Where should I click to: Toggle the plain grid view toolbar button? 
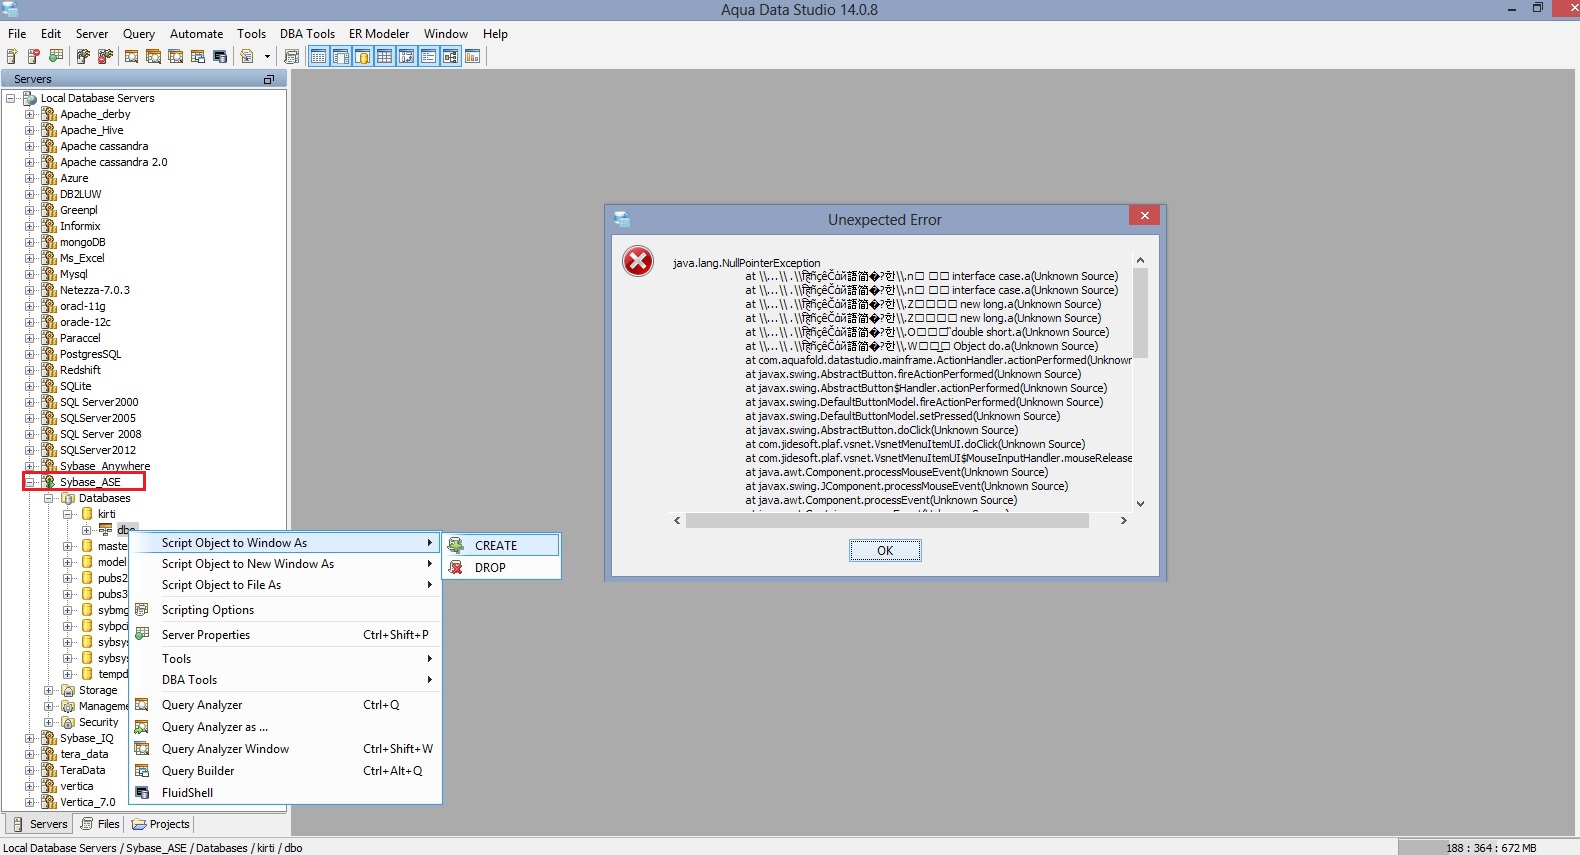[x=384, y=57]
